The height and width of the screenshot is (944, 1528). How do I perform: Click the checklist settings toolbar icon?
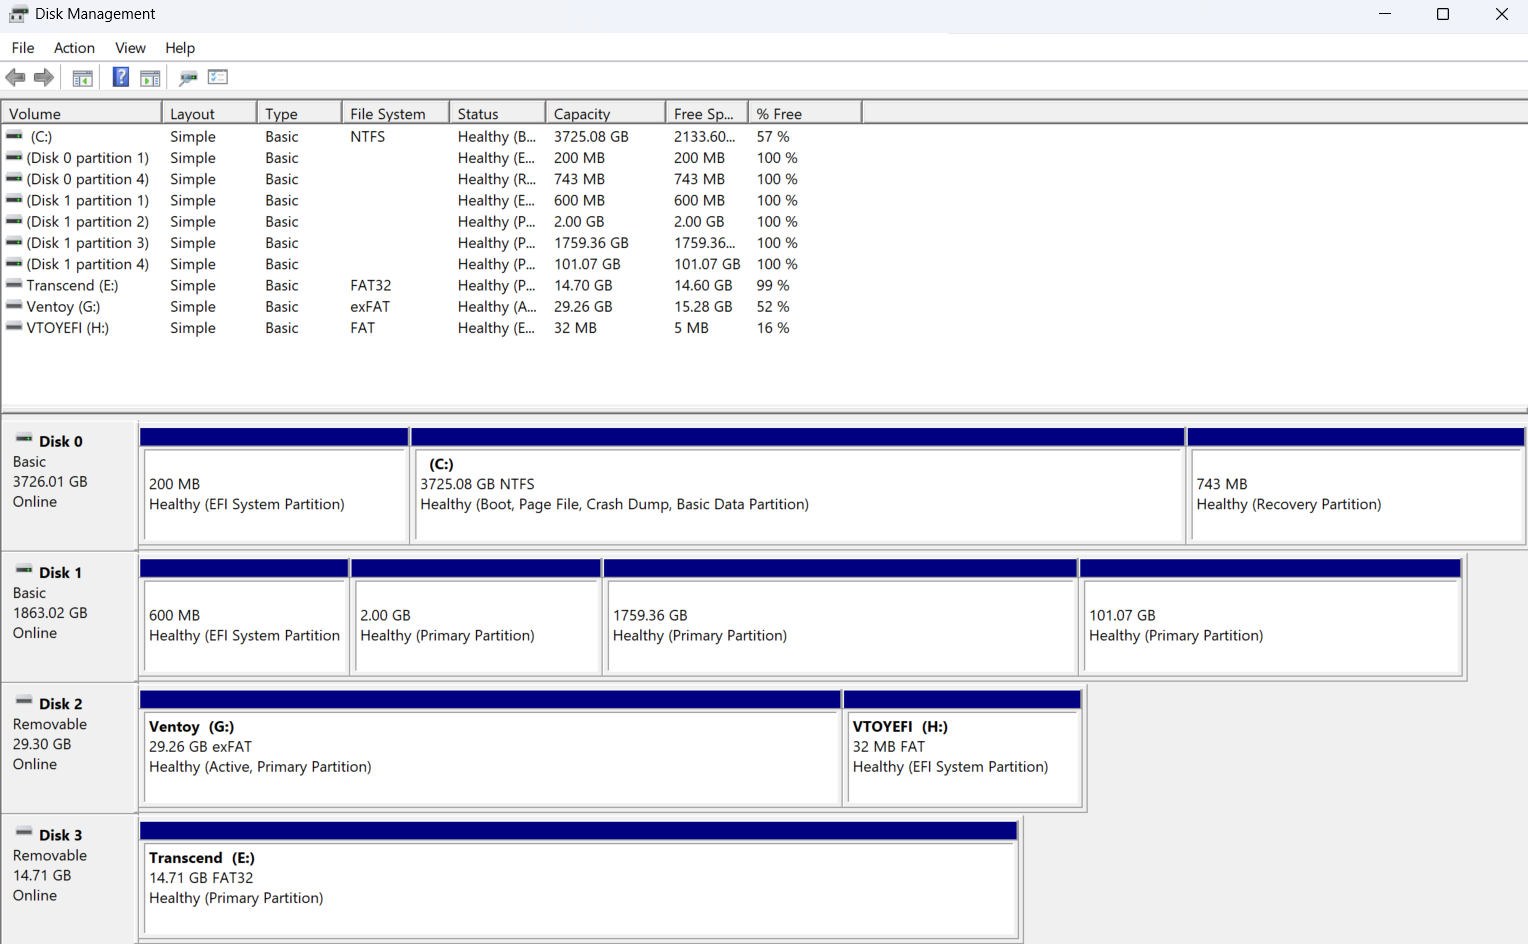pos(218,77)
